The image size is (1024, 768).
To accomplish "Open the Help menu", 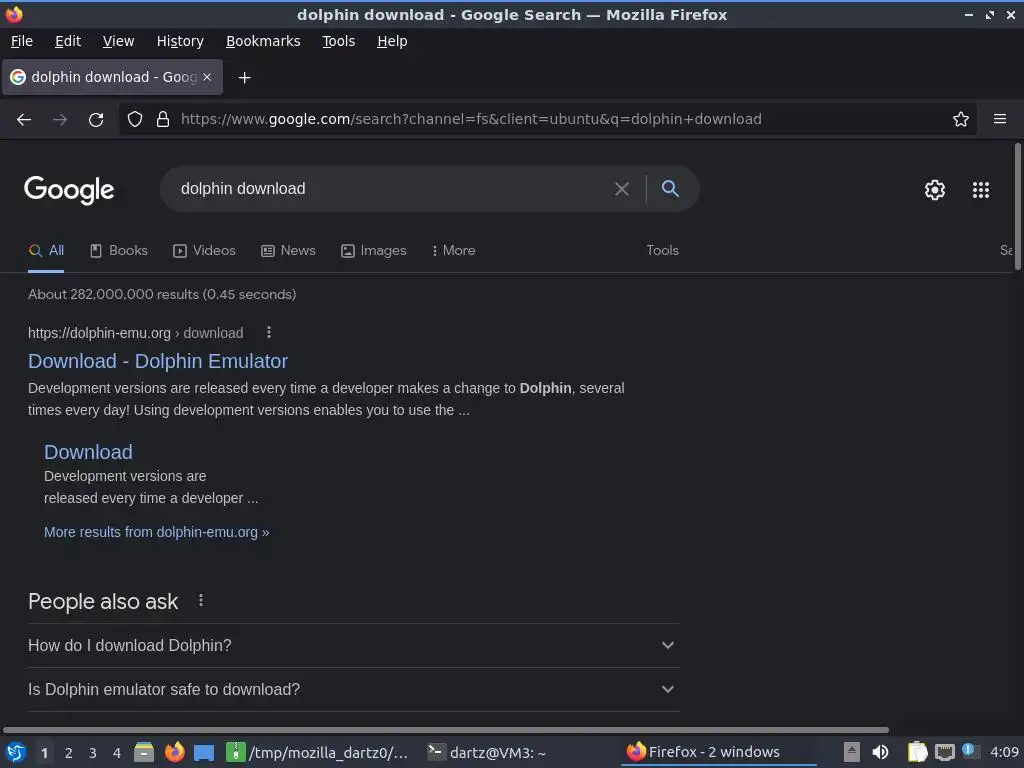I will (392, 41).
